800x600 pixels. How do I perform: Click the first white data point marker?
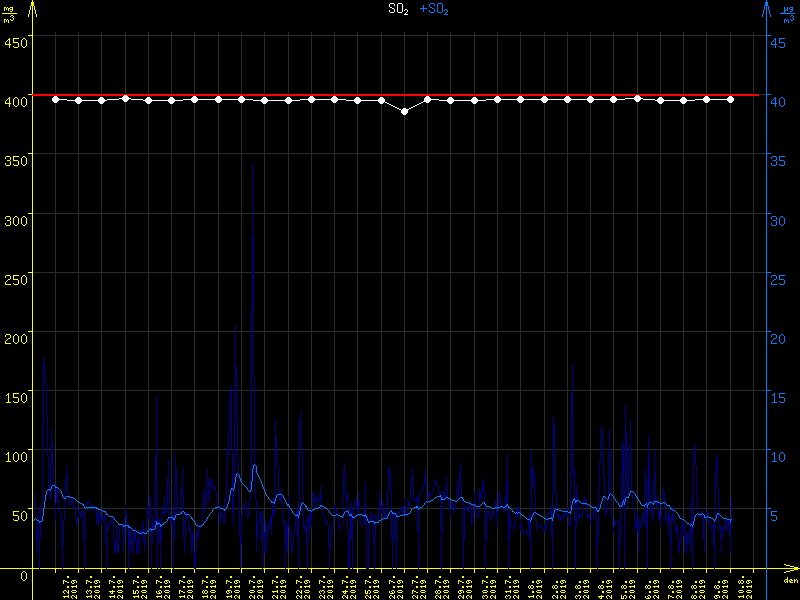55,99
